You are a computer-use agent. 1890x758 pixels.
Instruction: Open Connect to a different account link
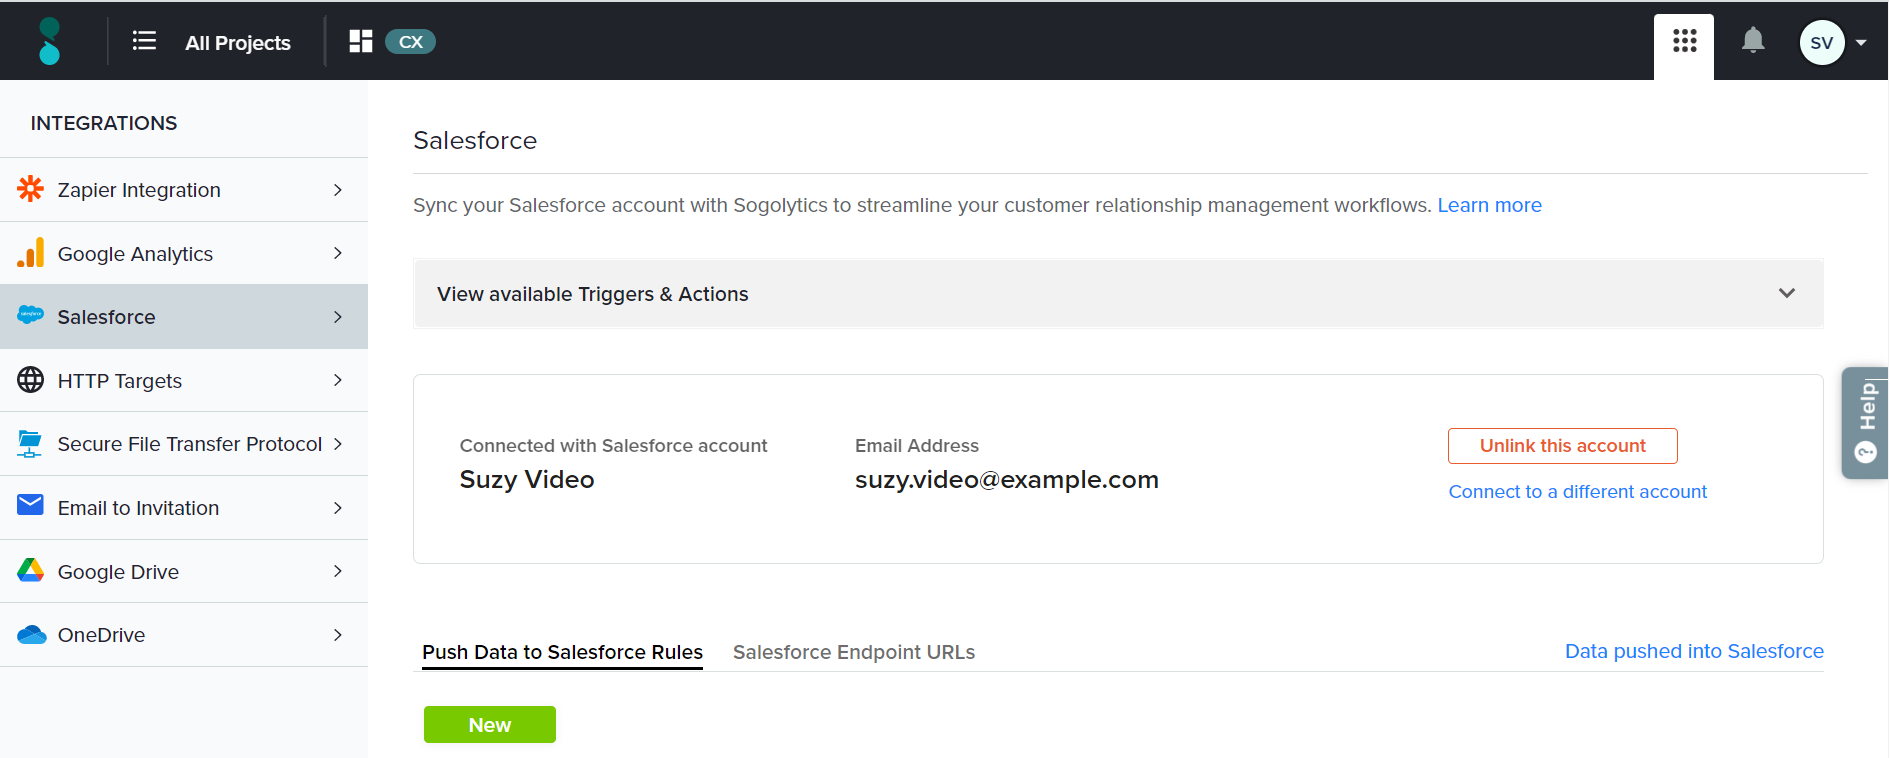tap(1577, 492)
